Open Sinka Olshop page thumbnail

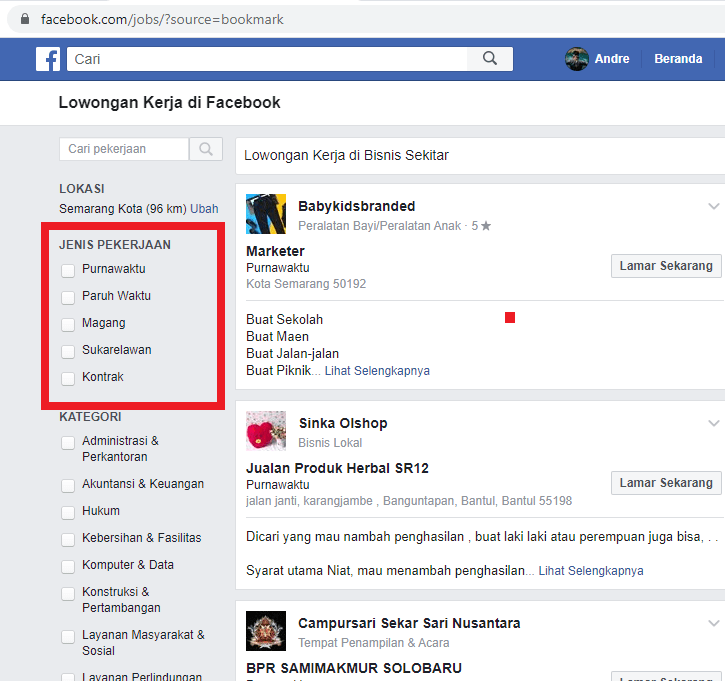pos(266,431)
